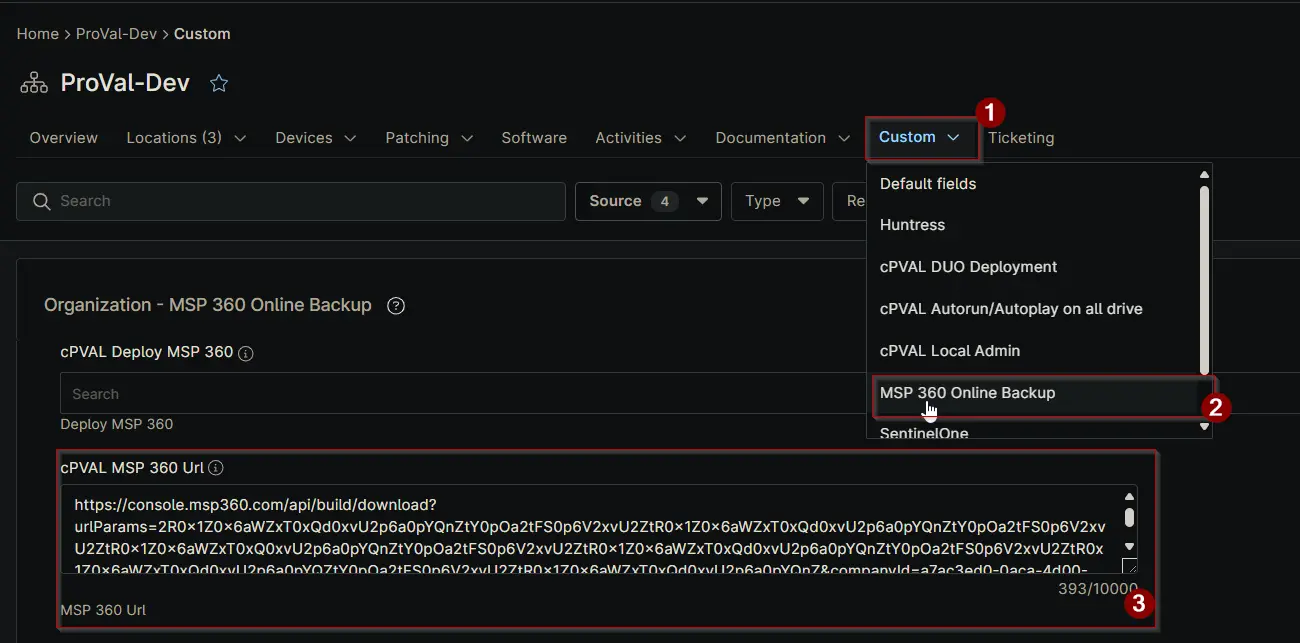
Task: Click scroll up arrow in URL textarea
Action: tap(1129, 496)
